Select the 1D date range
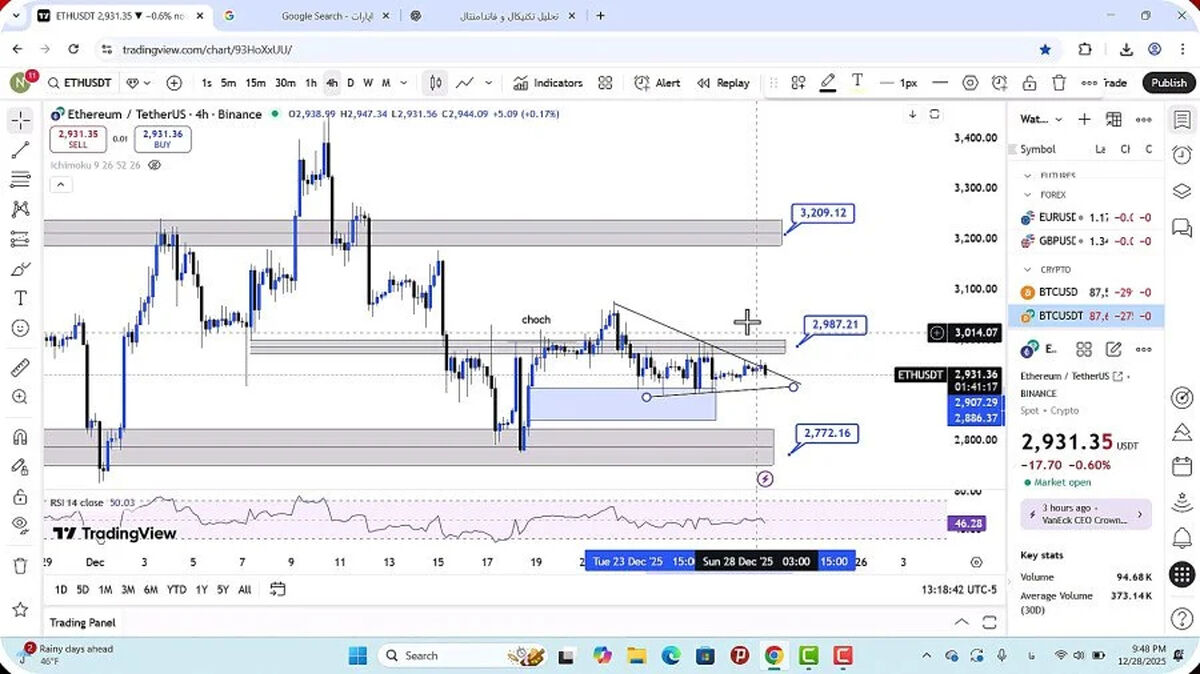The image size is (1200, 674). [61, 590]
